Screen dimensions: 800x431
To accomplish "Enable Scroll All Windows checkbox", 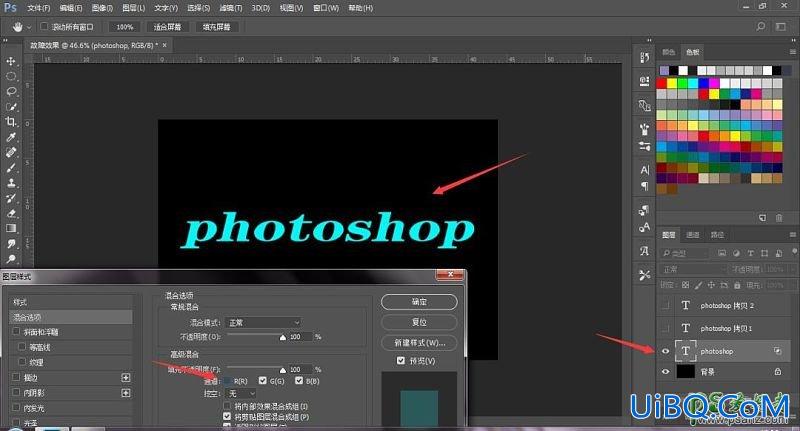I will click(x=44, y=26).
